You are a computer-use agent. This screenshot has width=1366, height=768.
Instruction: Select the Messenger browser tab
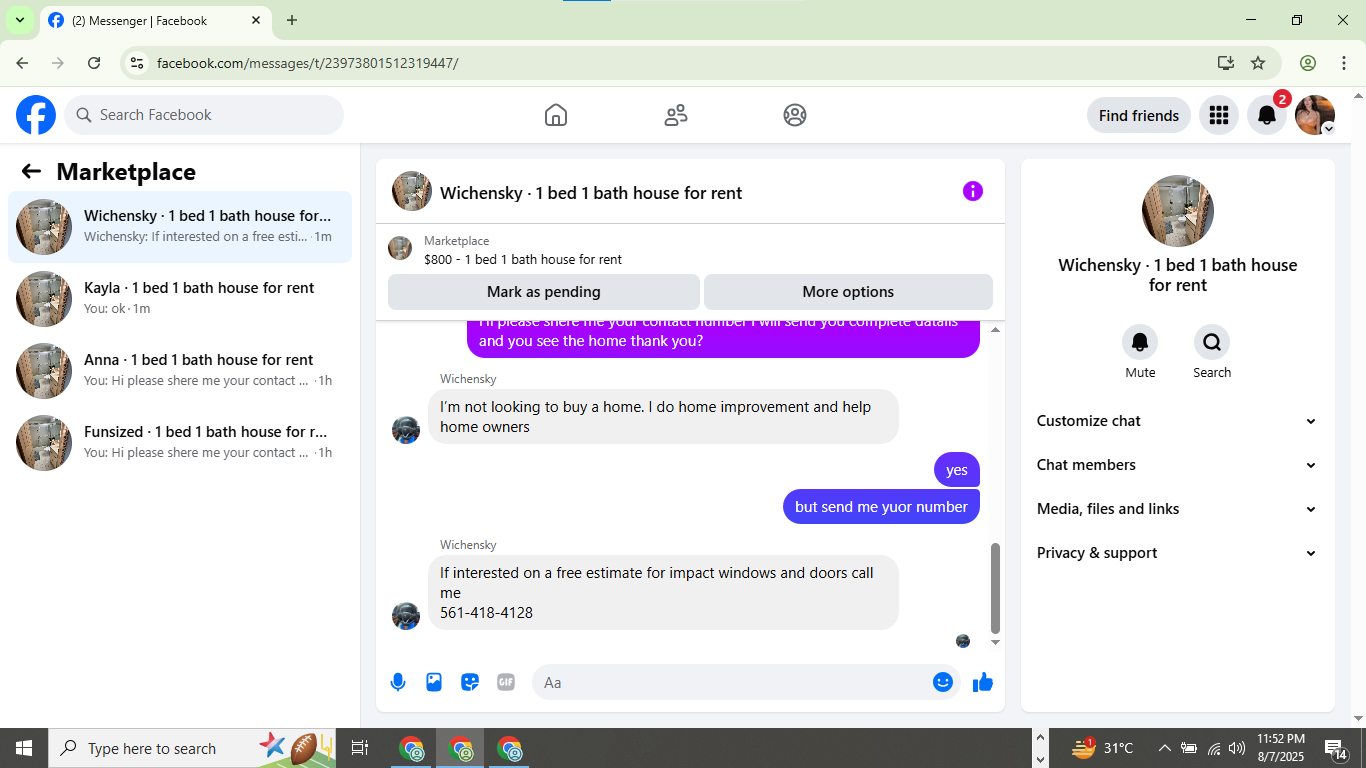[x=155, y=21]
